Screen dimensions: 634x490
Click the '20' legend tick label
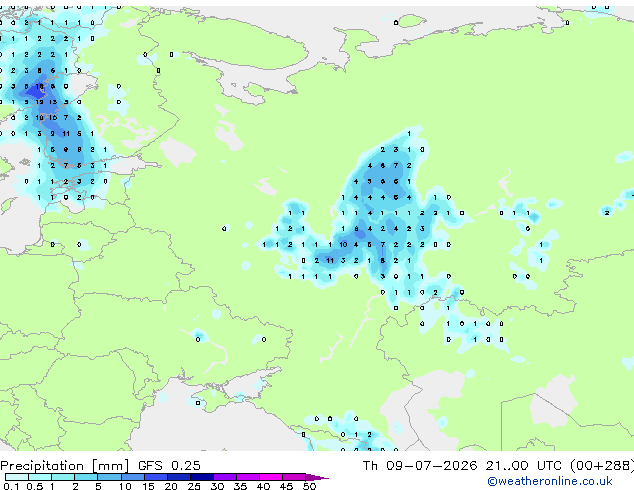pos(171,486)
